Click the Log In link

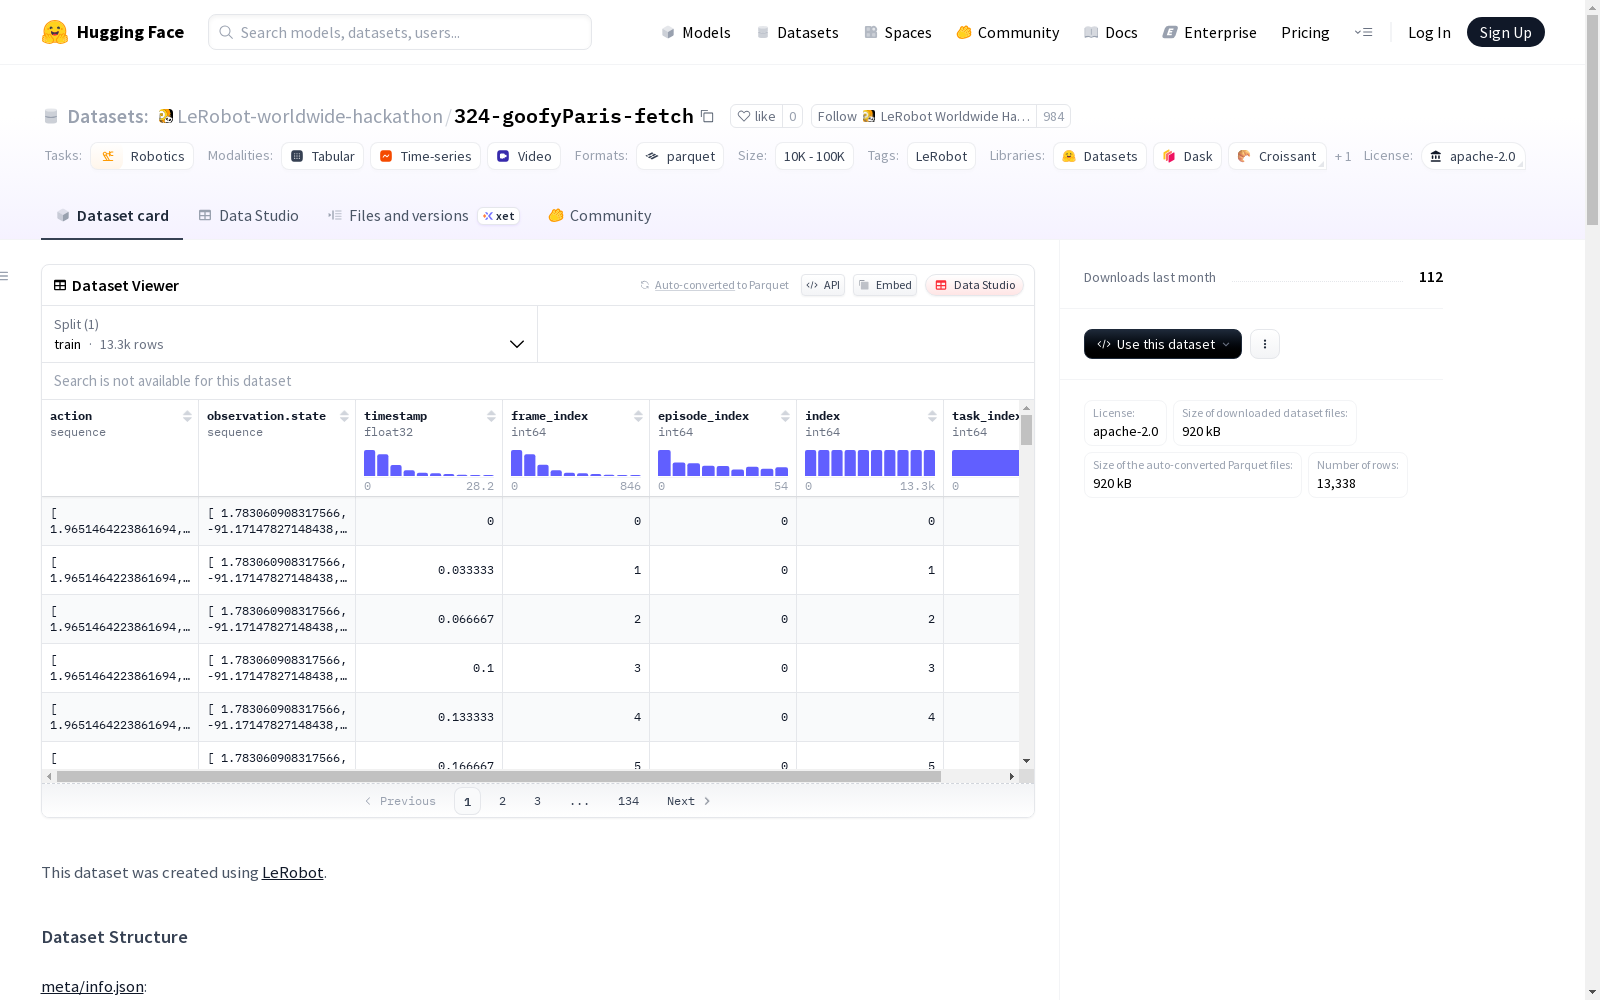[1429, 32]
